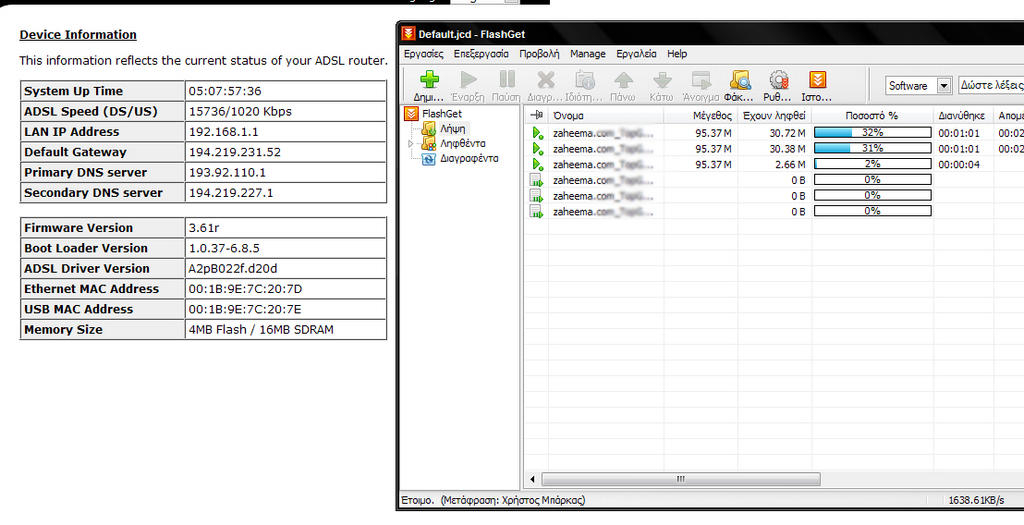This screenshot has height=525, width=1024.
Task: Click the 32% progress bar
Action: (872, 133)
